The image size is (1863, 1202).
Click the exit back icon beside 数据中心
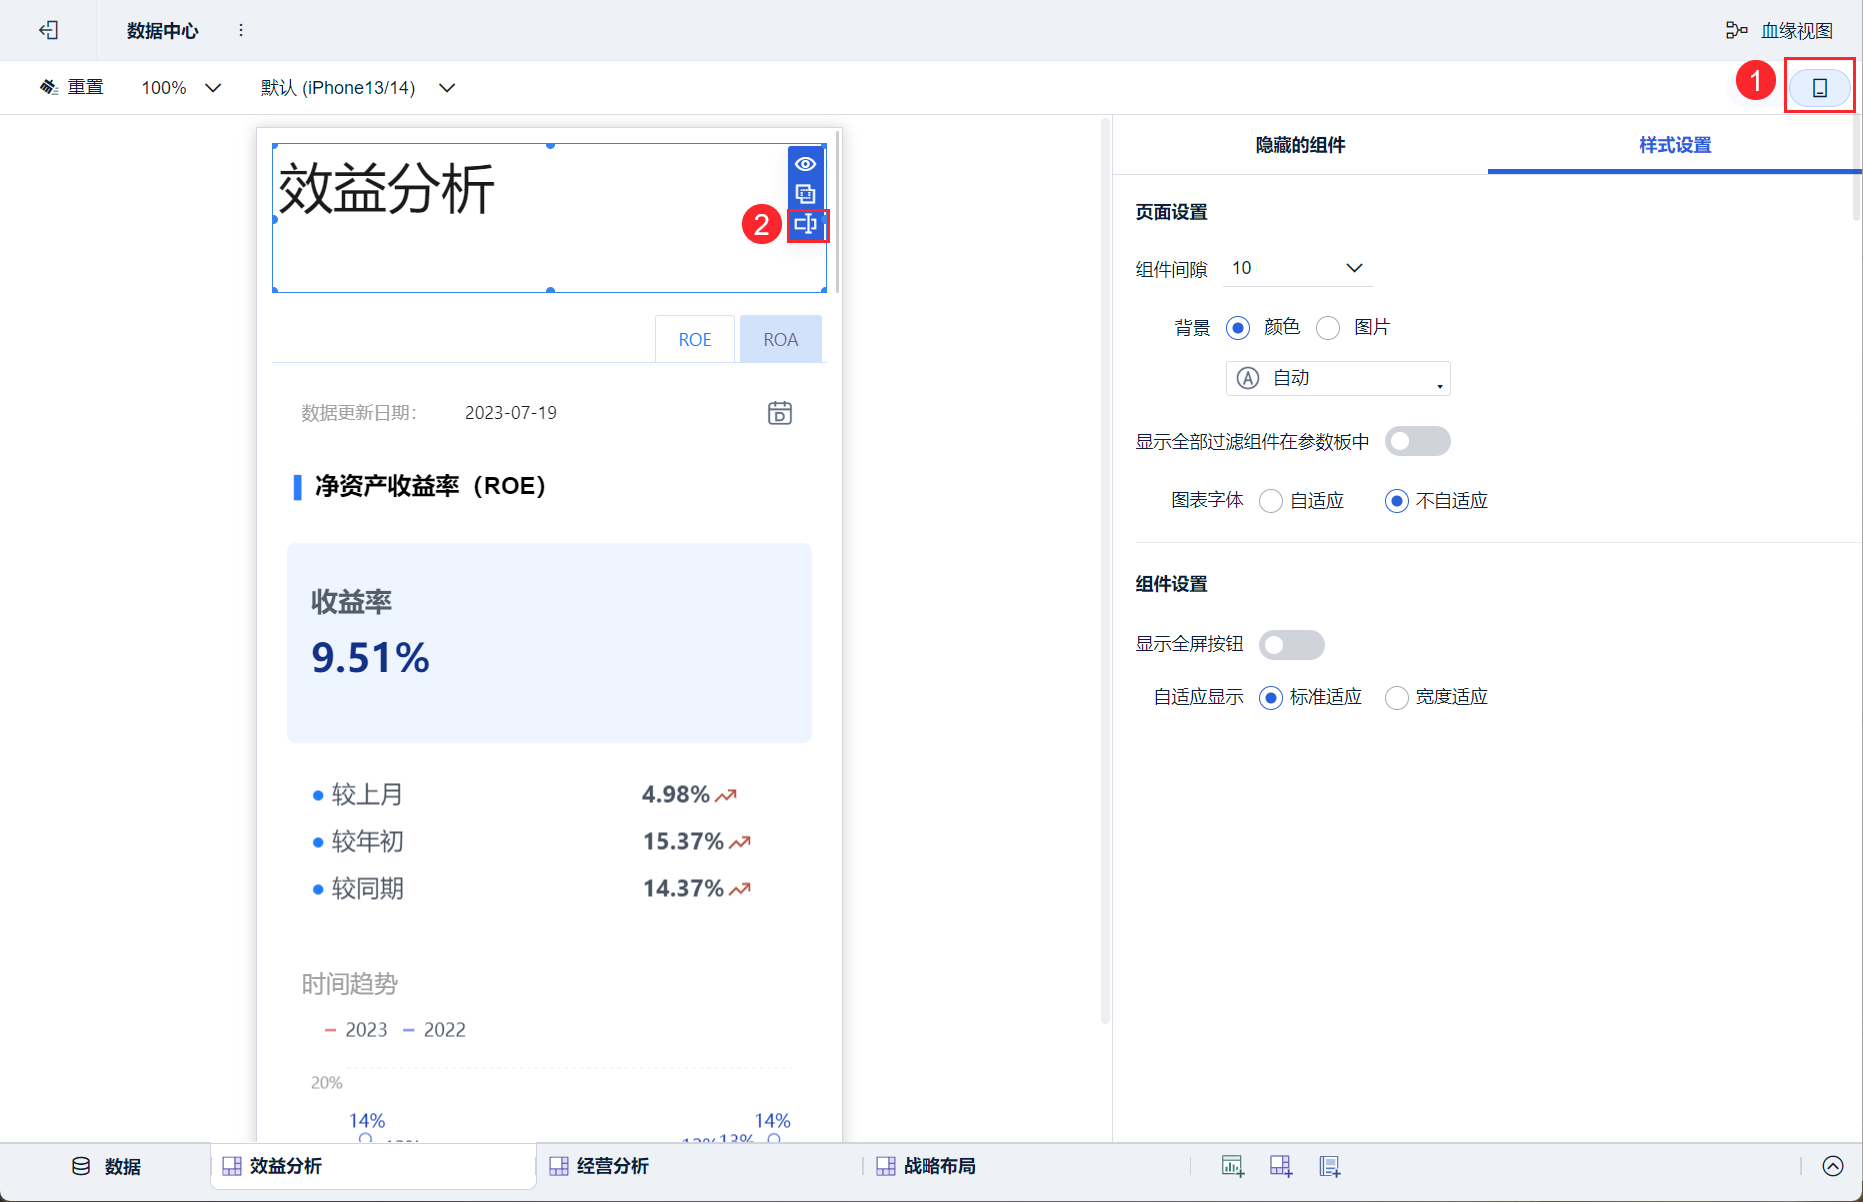48,30
